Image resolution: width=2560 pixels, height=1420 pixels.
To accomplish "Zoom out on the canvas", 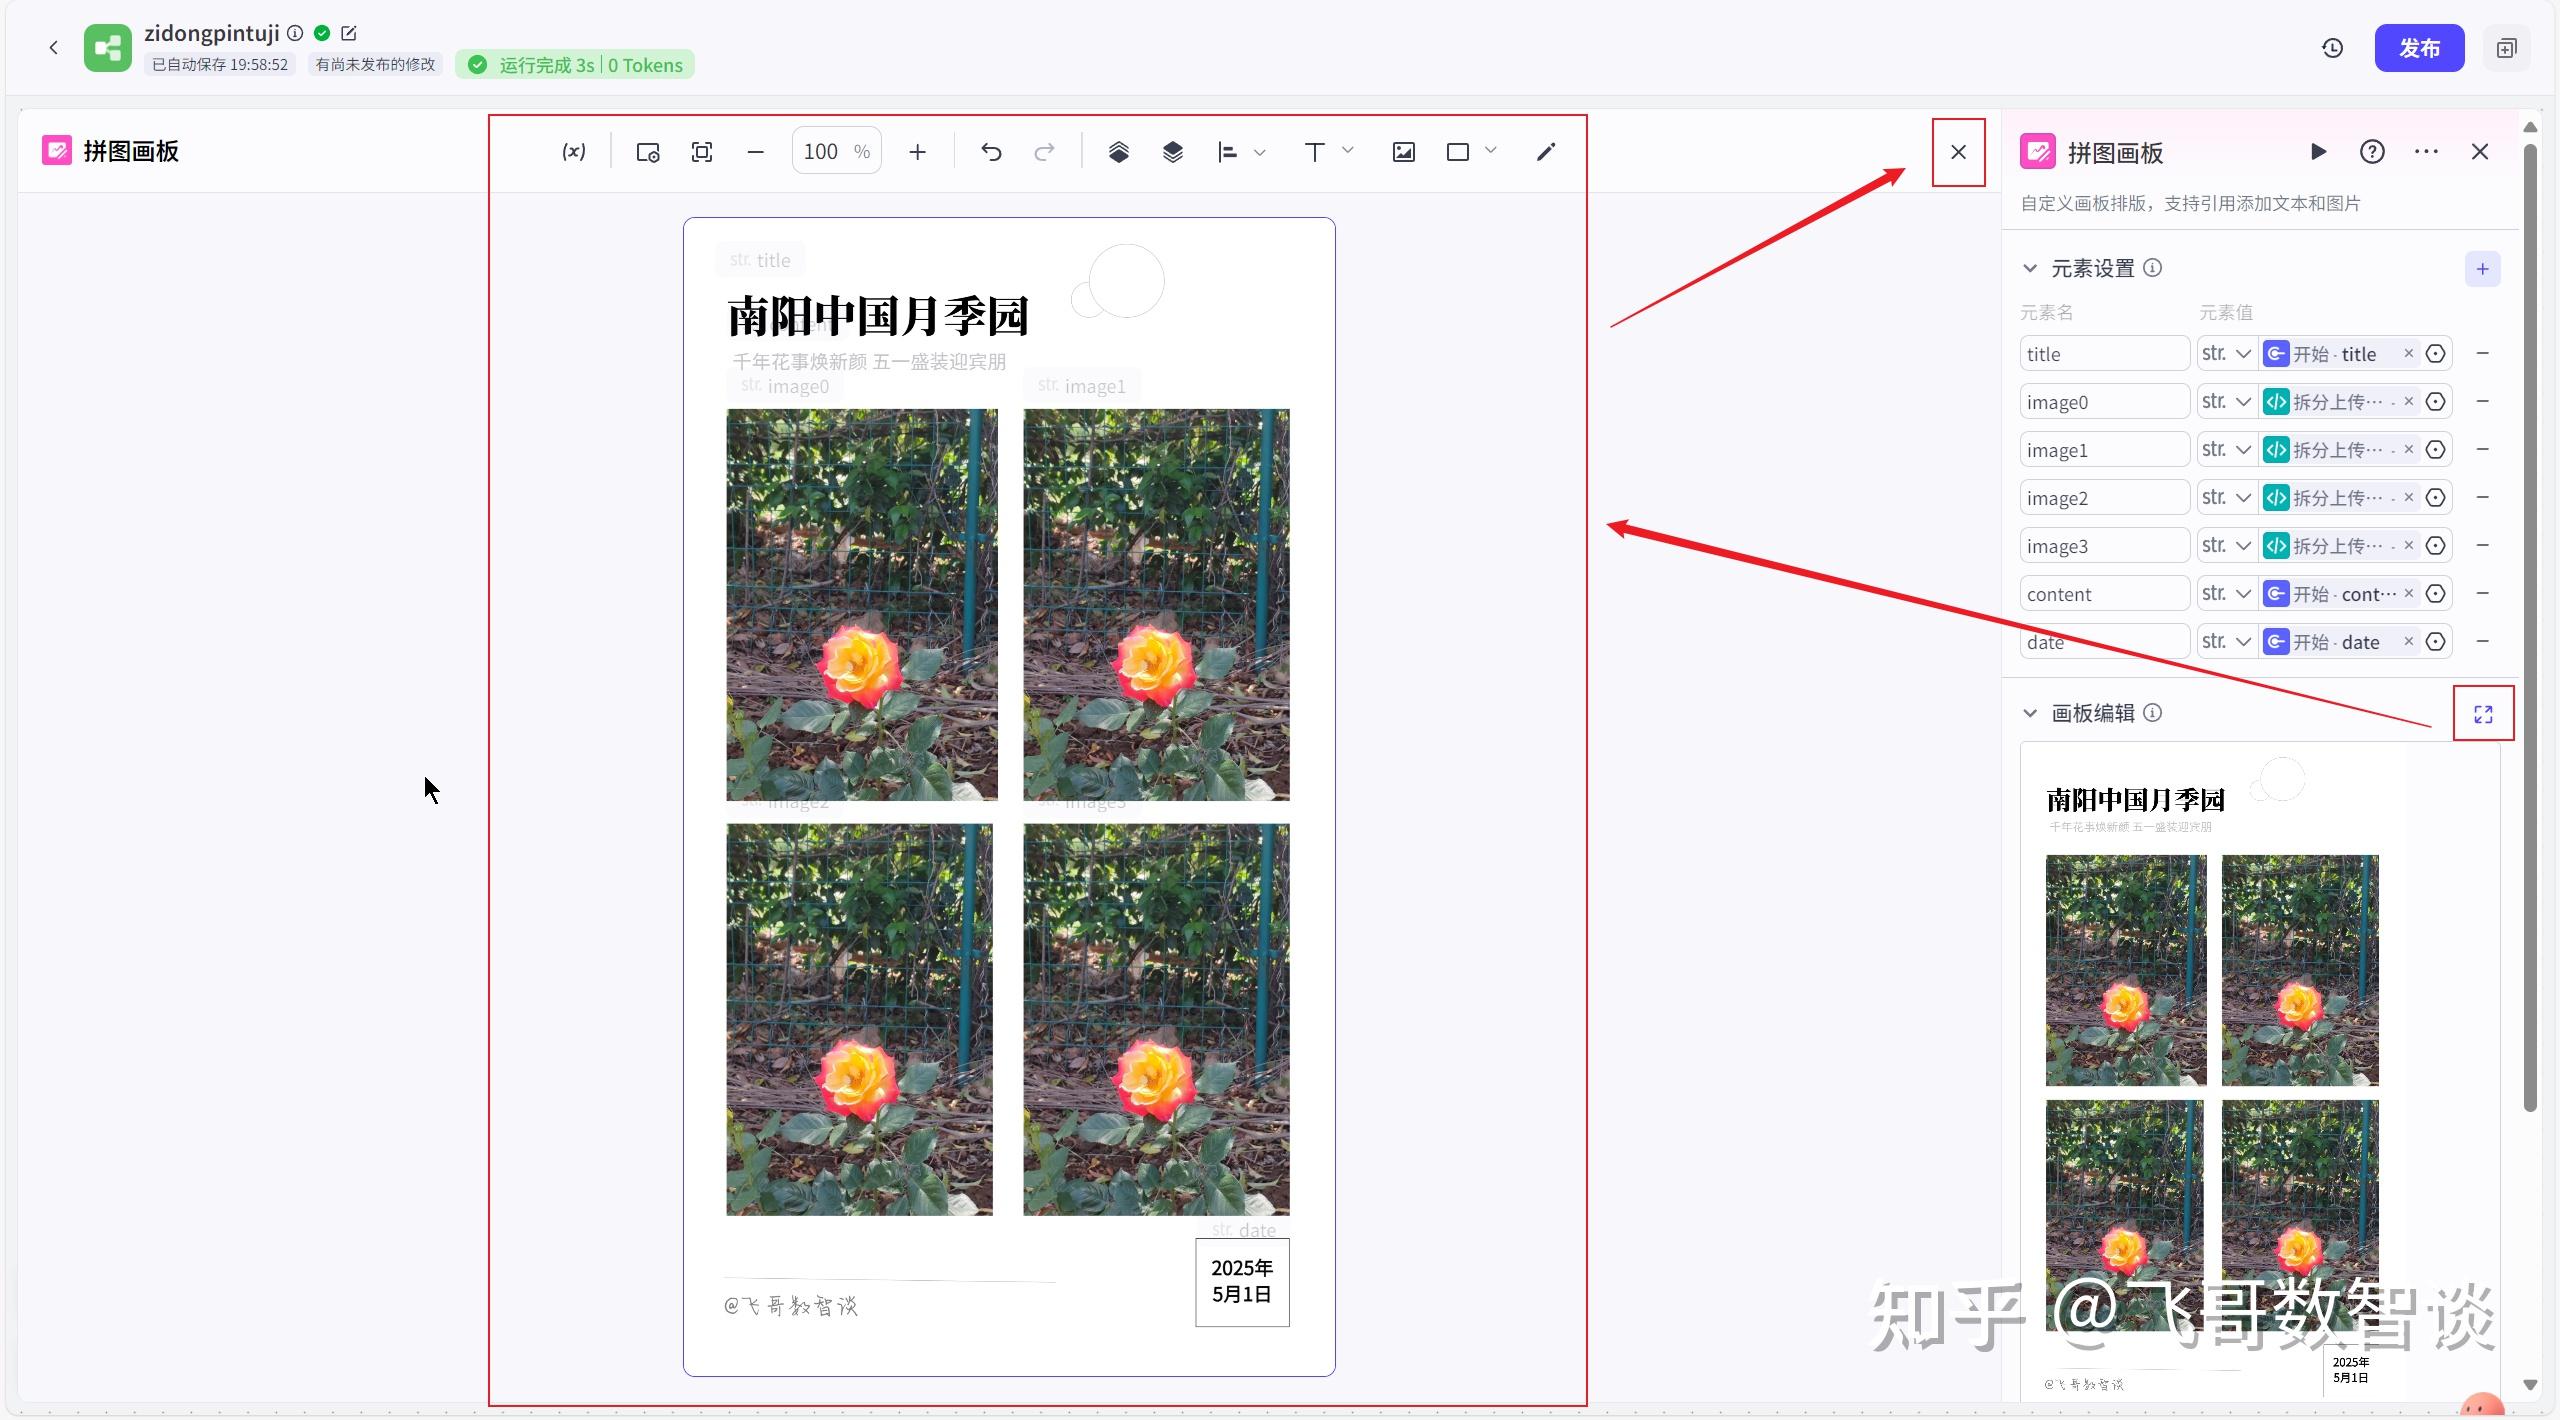I will [x=755, y=152].
